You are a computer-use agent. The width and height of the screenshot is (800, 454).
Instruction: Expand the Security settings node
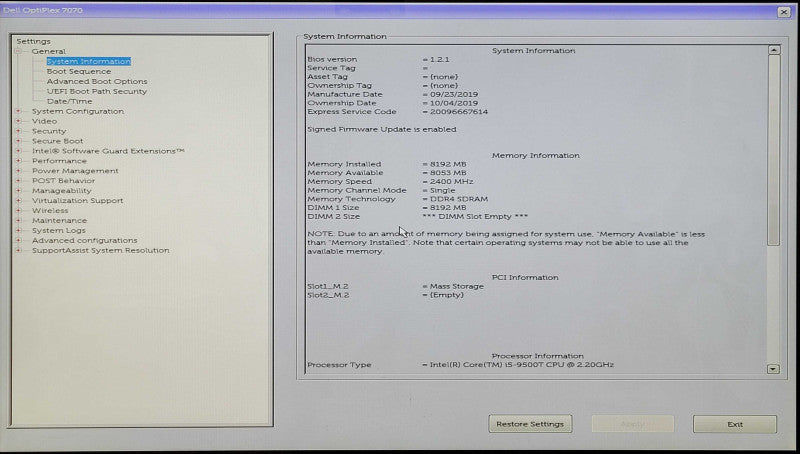click(x=18, y=131)
